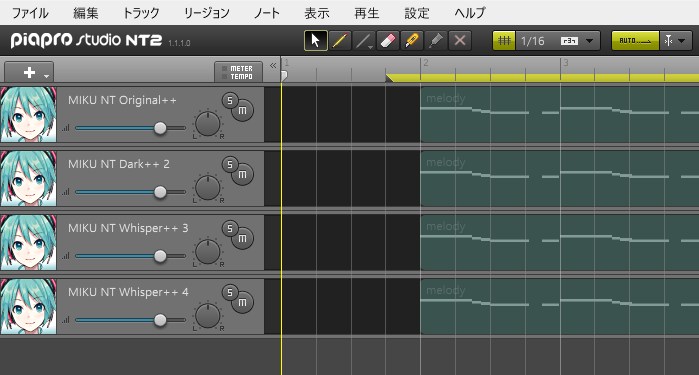Click volume slider handle on MIKU NT Whisper++ 3
Image resolution: width=699 pixels, height=375 pixels.
point(160,256)
